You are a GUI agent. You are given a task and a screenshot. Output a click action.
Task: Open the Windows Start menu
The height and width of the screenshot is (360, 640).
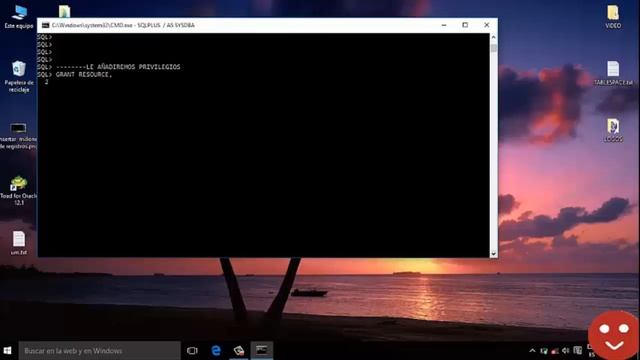click(7, 351)
